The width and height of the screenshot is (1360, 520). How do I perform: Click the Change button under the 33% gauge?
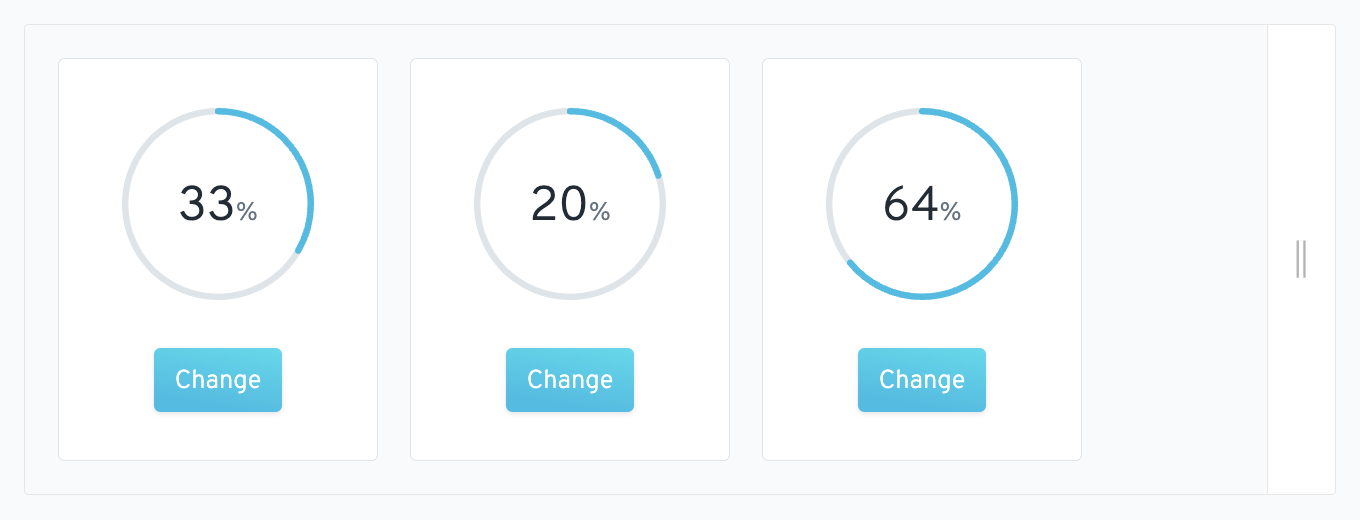pos(218,380)
